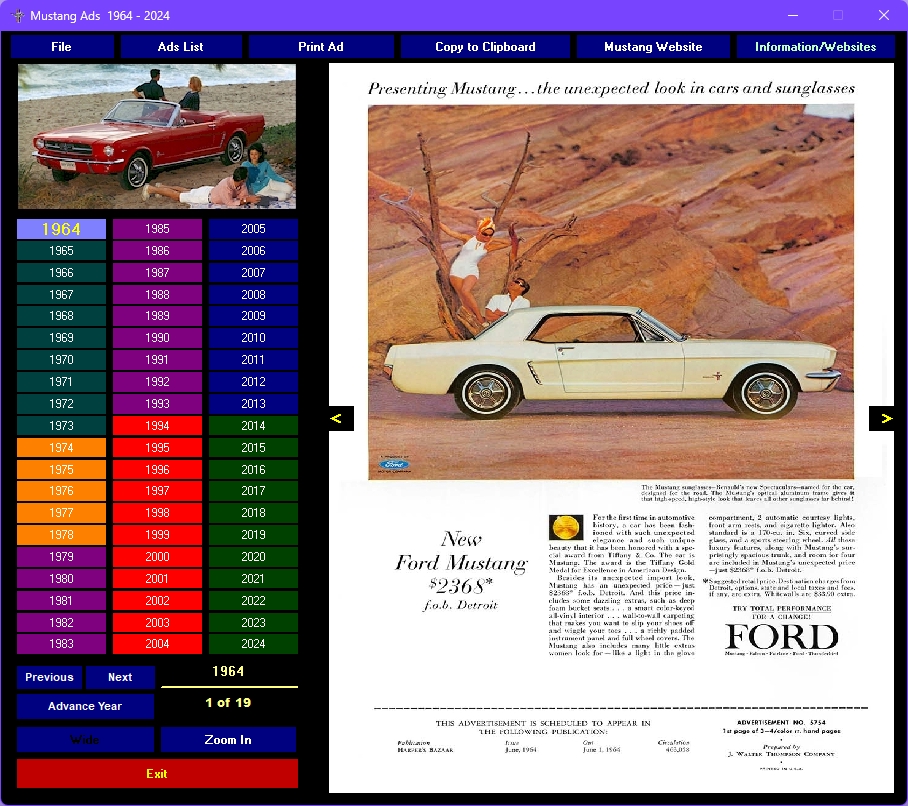The height and width of the screenshot is (806, 908).
Task: Select year 1978
Action: pos(61,535)
